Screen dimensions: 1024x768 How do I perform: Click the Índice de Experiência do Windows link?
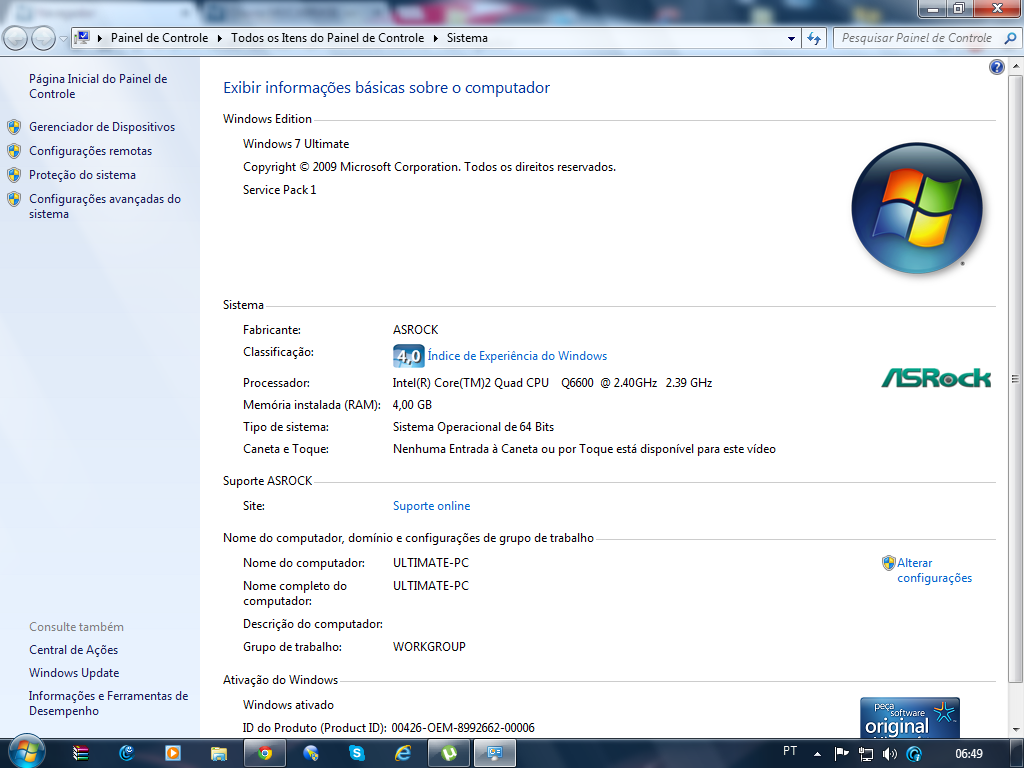tap(516, 356)
